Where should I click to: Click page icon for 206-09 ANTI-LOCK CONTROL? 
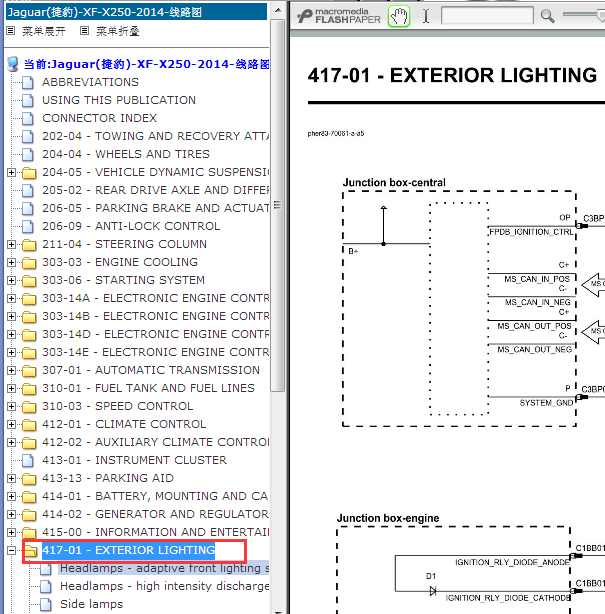pyautogui.click(x=28, y=227)
